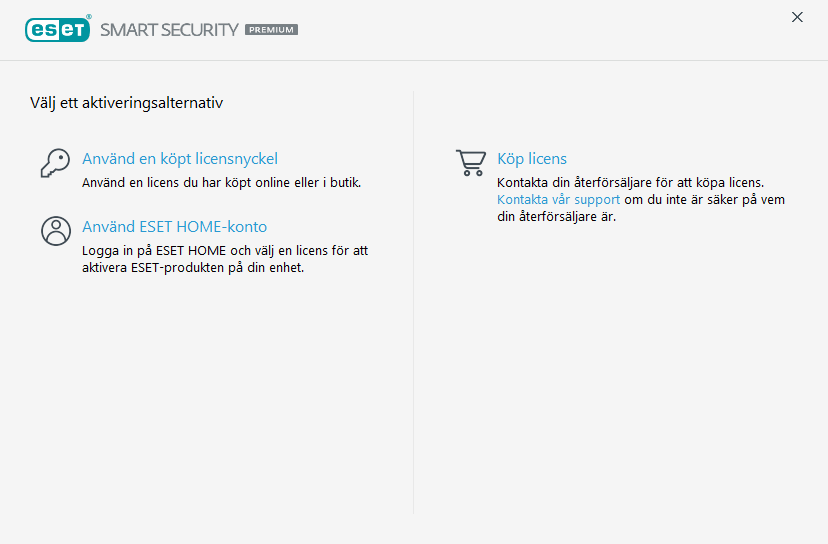This screenshot has width=828, height=544.
Task: Click the PREMIUM badge in the title
Action: click(271, 30)
